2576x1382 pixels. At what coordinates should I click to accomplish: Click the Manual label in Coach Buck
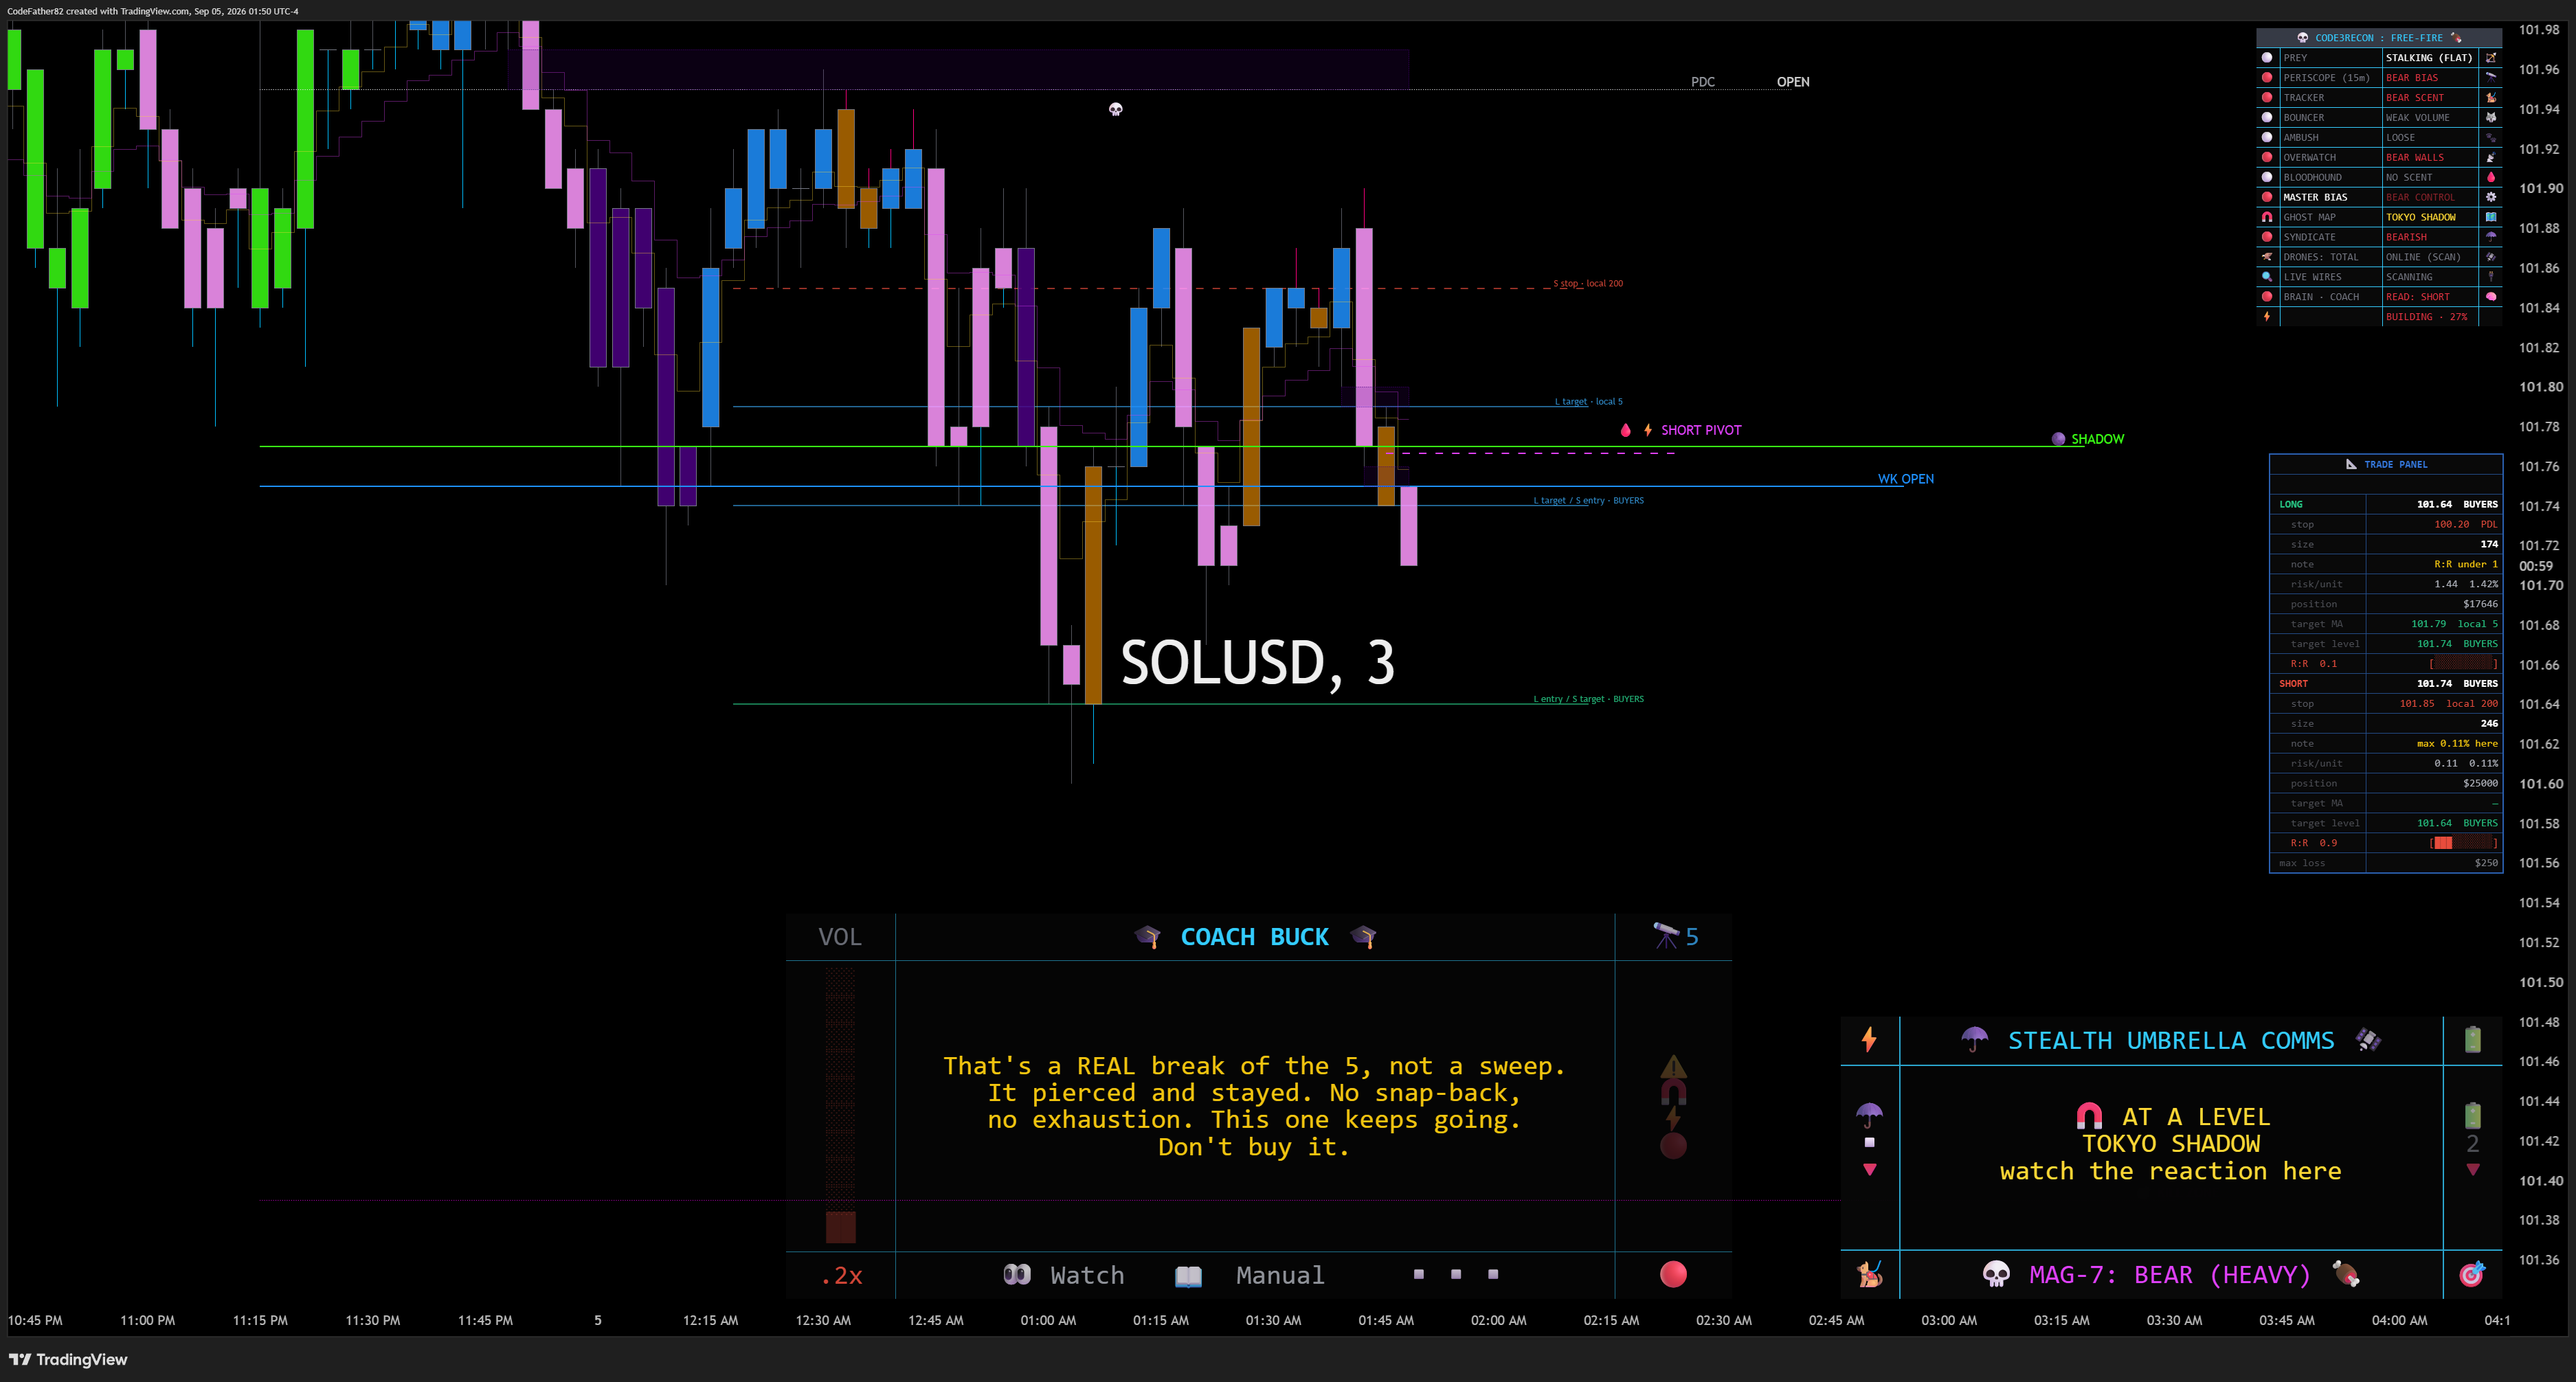1280,1275
